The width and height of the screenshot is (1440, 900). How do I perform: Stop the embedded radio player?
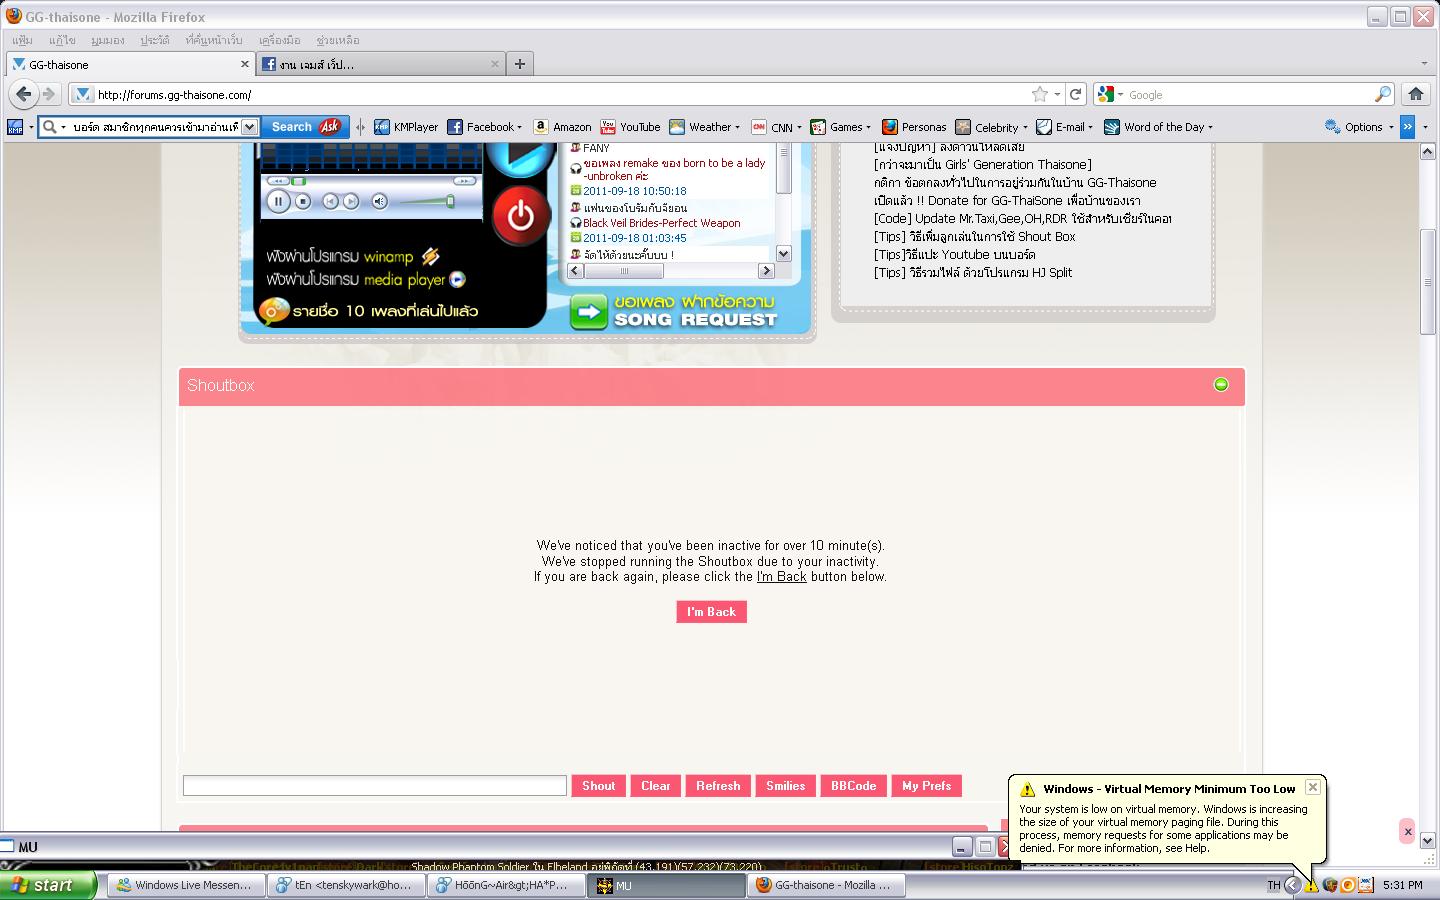[303, 201]
